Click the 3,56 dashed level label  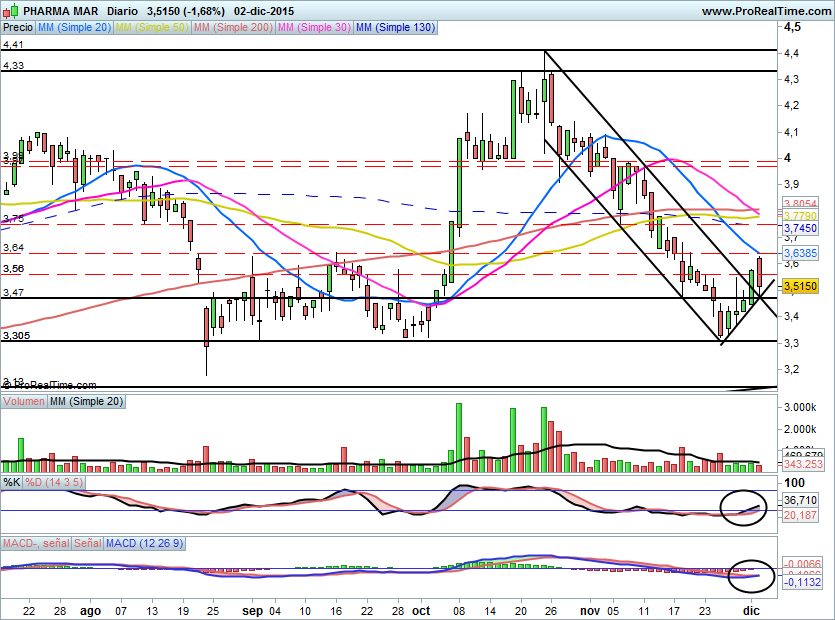tap(13, 268)
